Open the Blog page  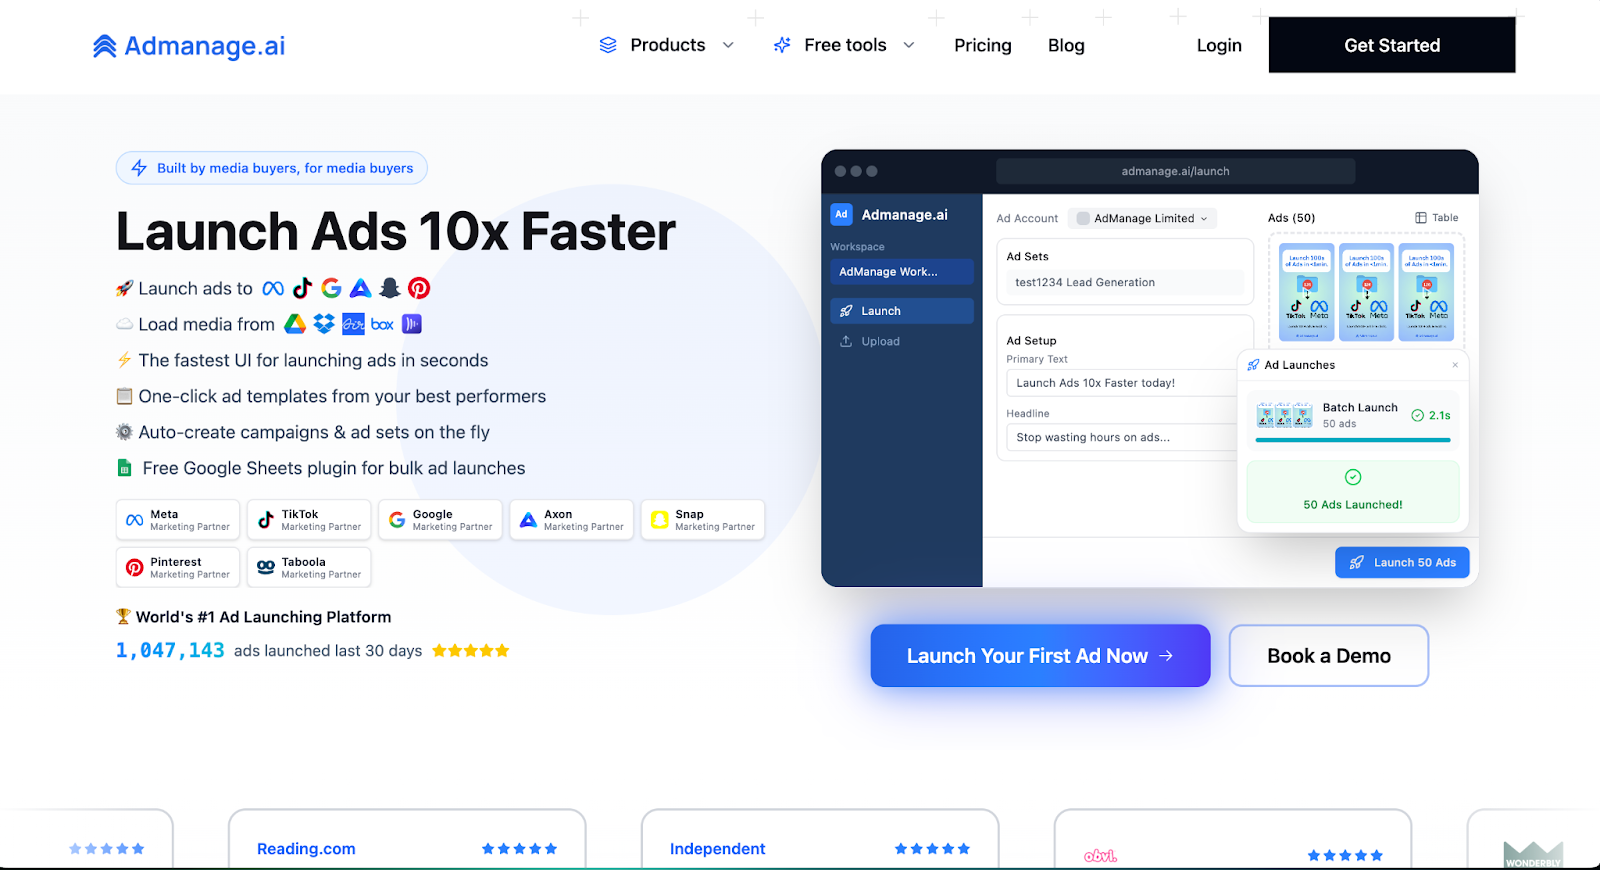[1066, 45]
